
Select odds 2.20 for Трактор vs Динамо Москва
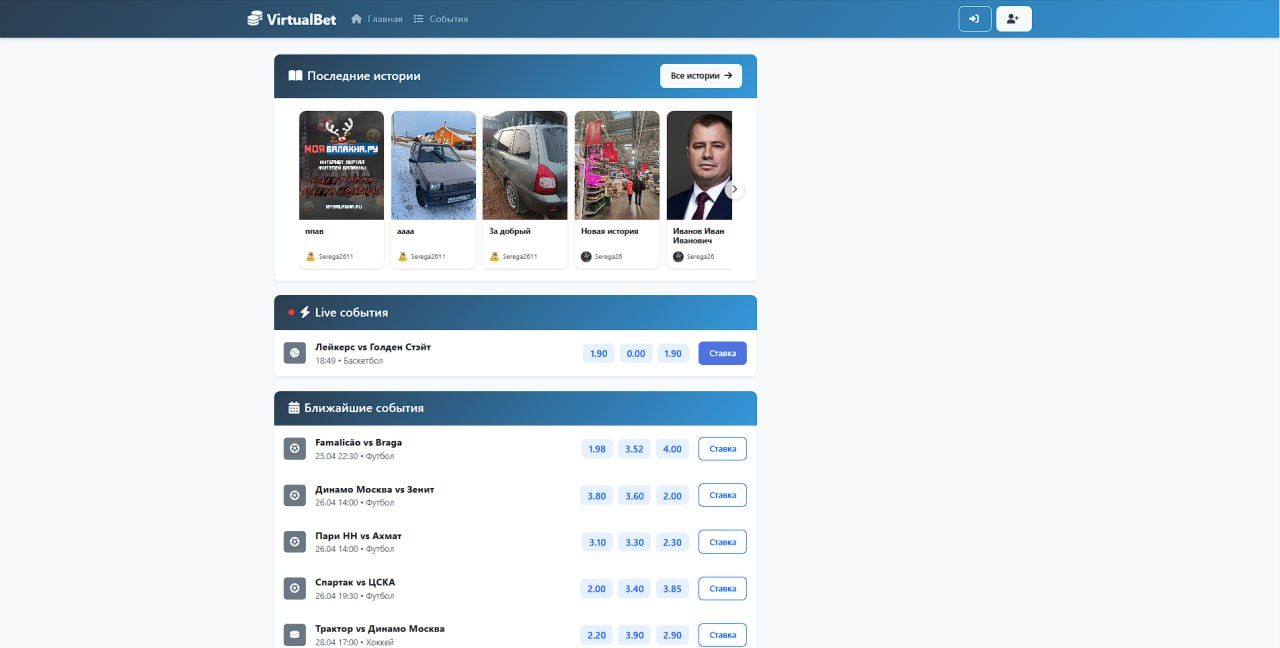pos(597,635)
